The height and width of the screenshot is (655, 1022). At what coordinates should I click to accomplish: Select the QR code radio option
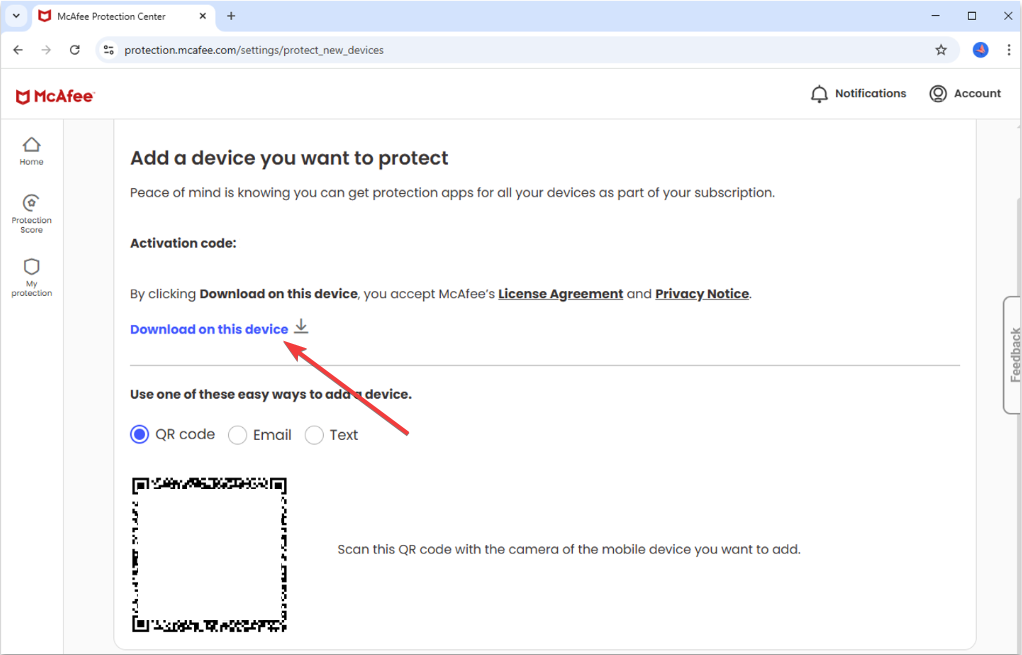click(139, 435)
